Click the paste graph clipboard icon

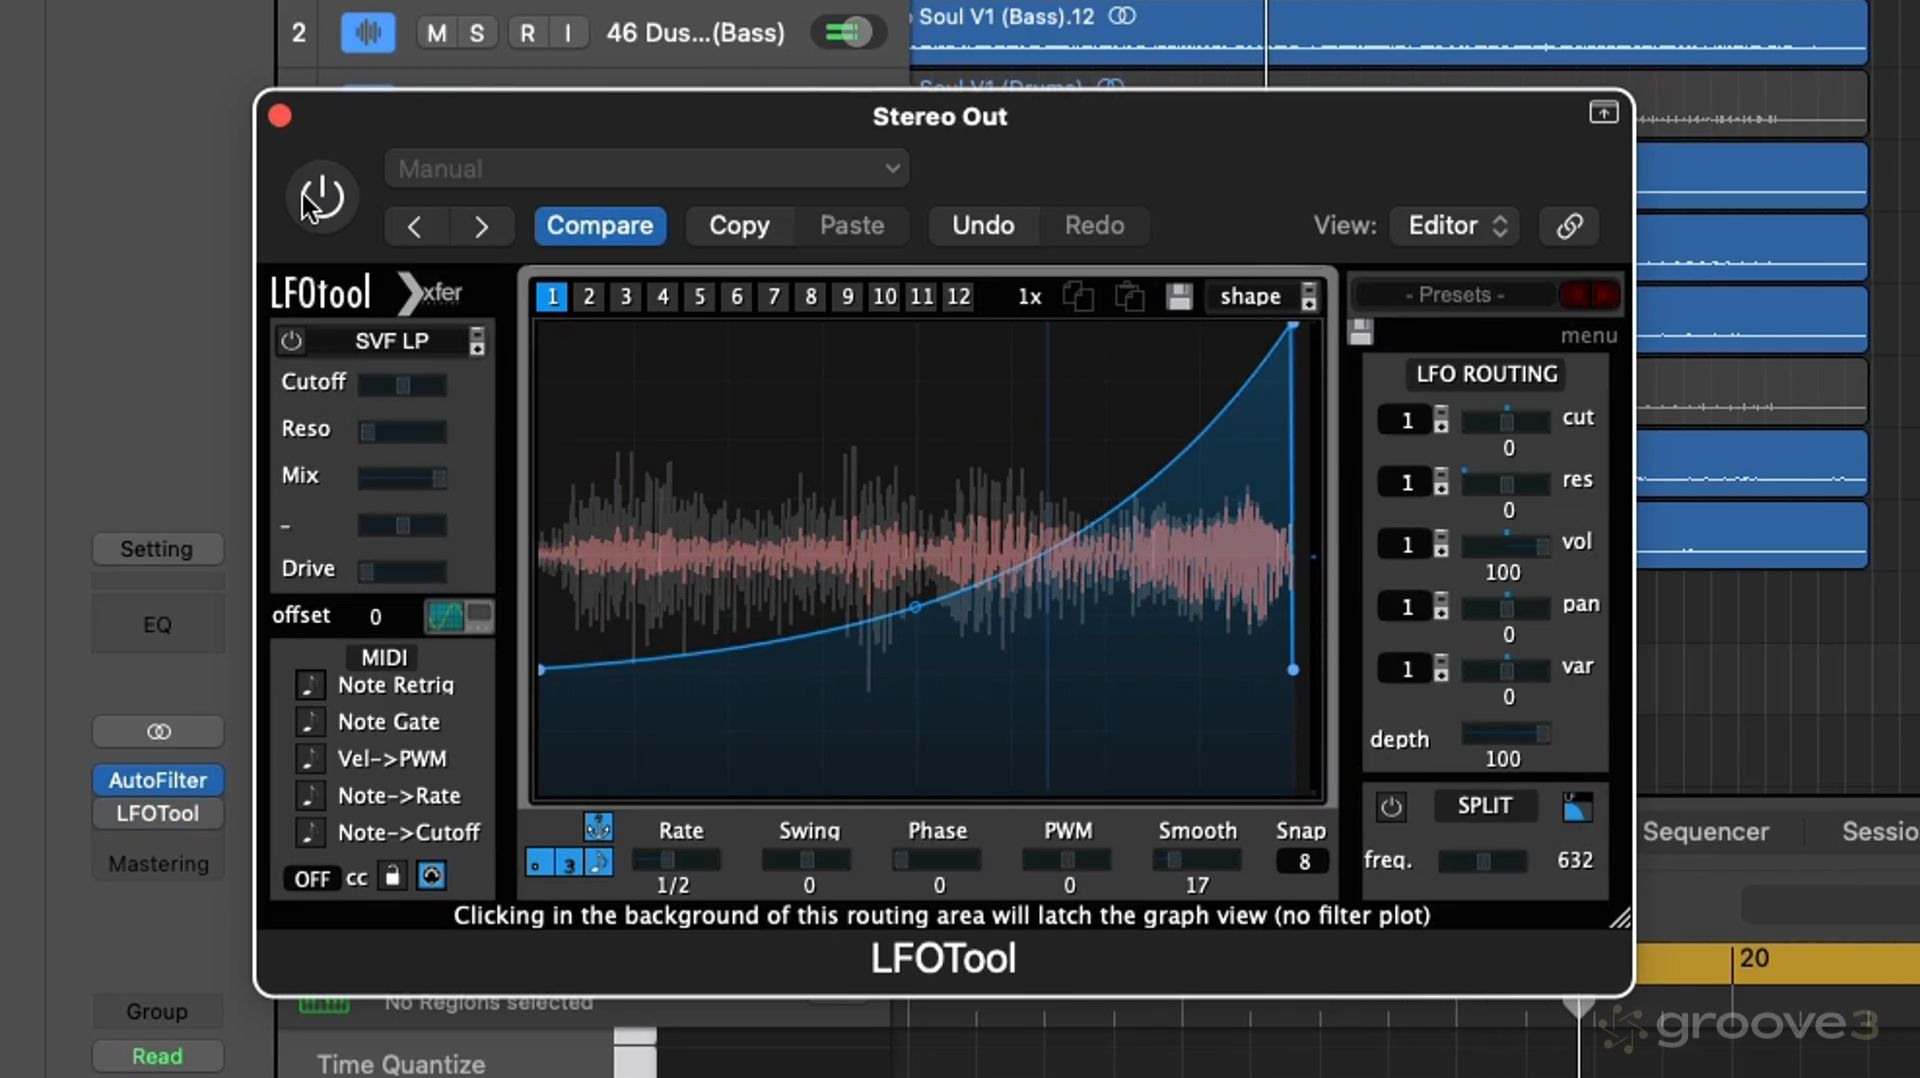pos(1129,297)
